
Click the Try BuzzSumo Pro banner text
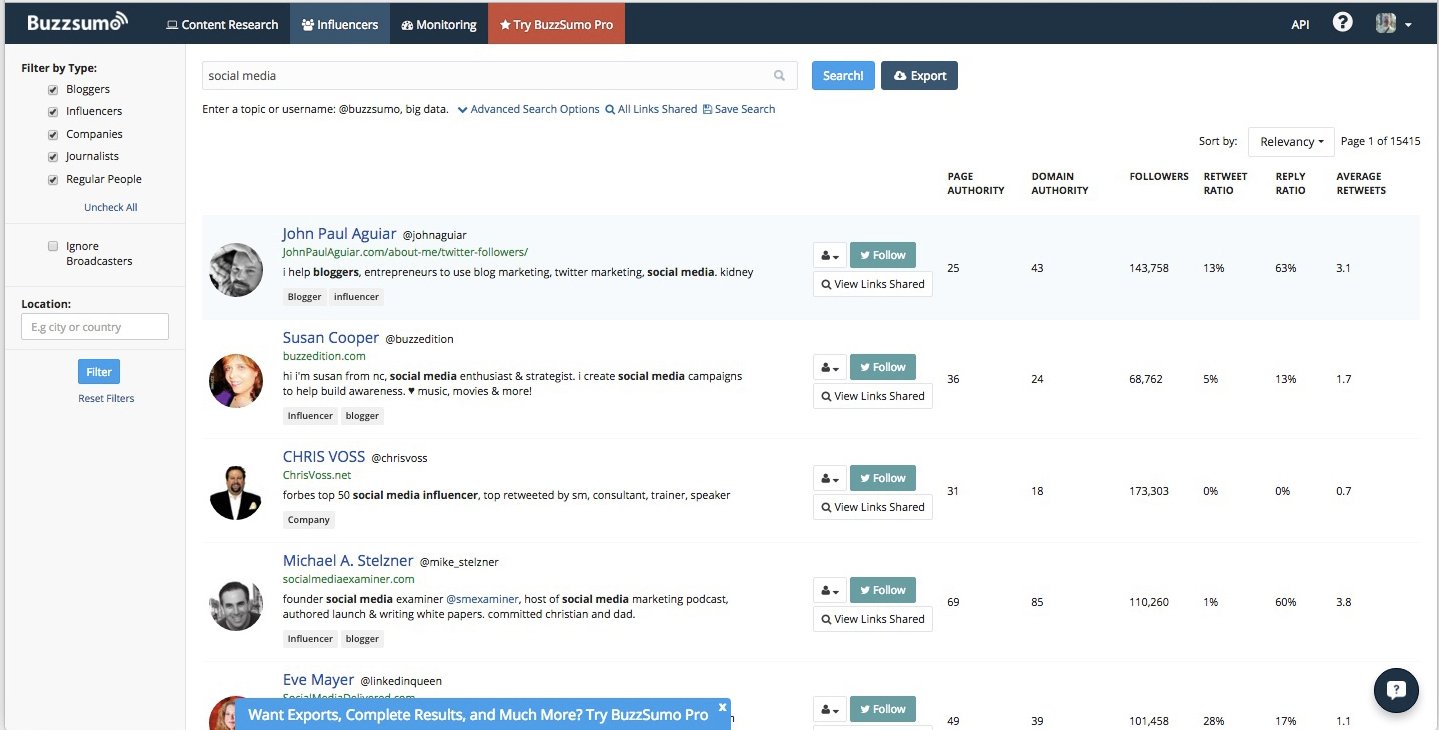click(x=478, y=715)
